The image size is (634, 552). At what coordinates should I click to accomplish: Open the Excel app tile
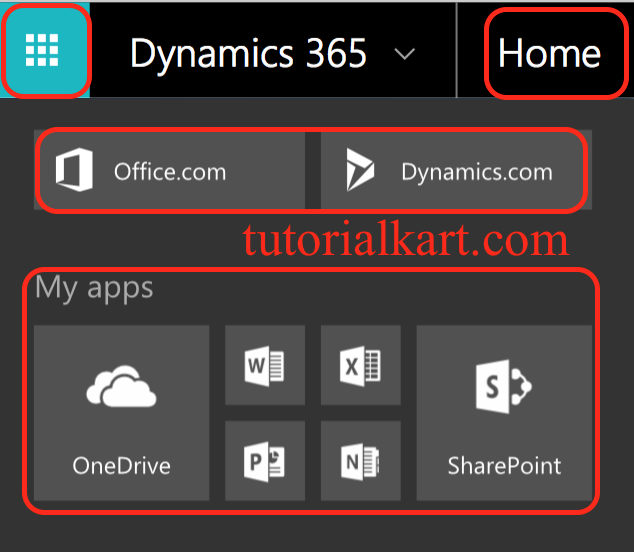361,365
